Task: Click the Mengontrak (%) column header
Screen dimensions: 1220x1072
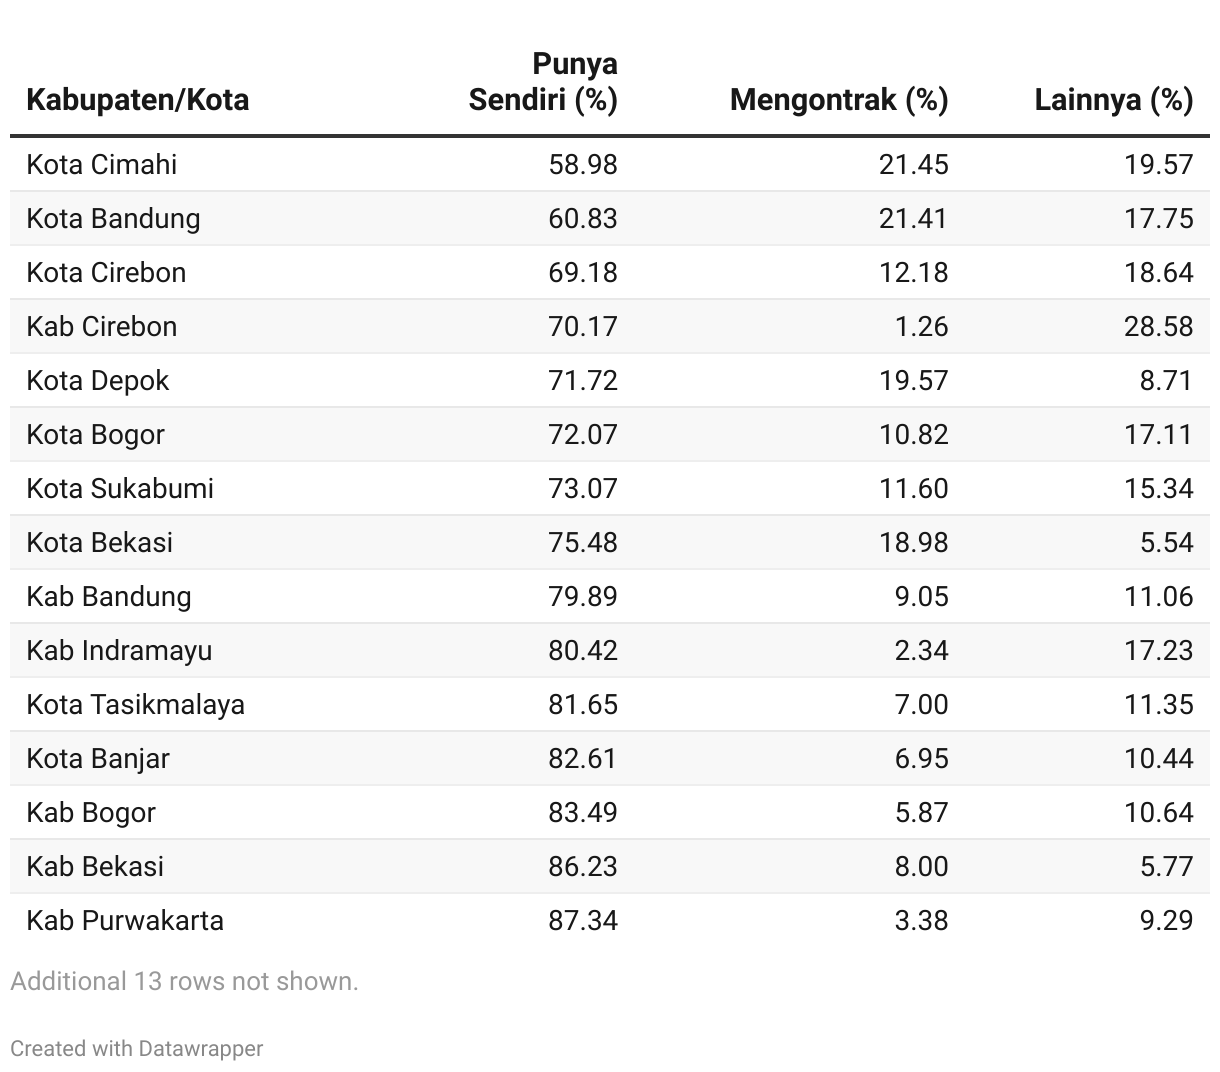Action: click(838, 100)
